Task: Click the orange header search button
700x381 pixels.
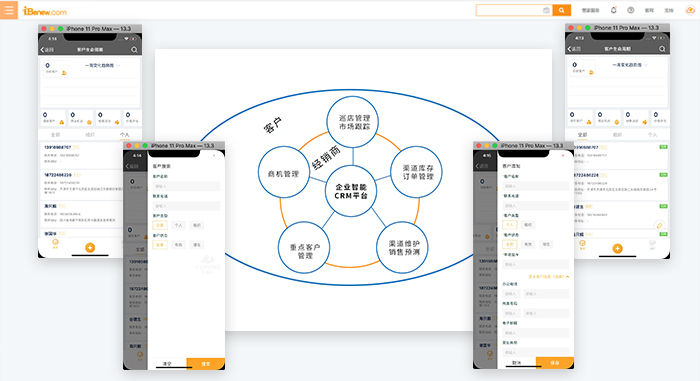Action: [x=562, y=10]
